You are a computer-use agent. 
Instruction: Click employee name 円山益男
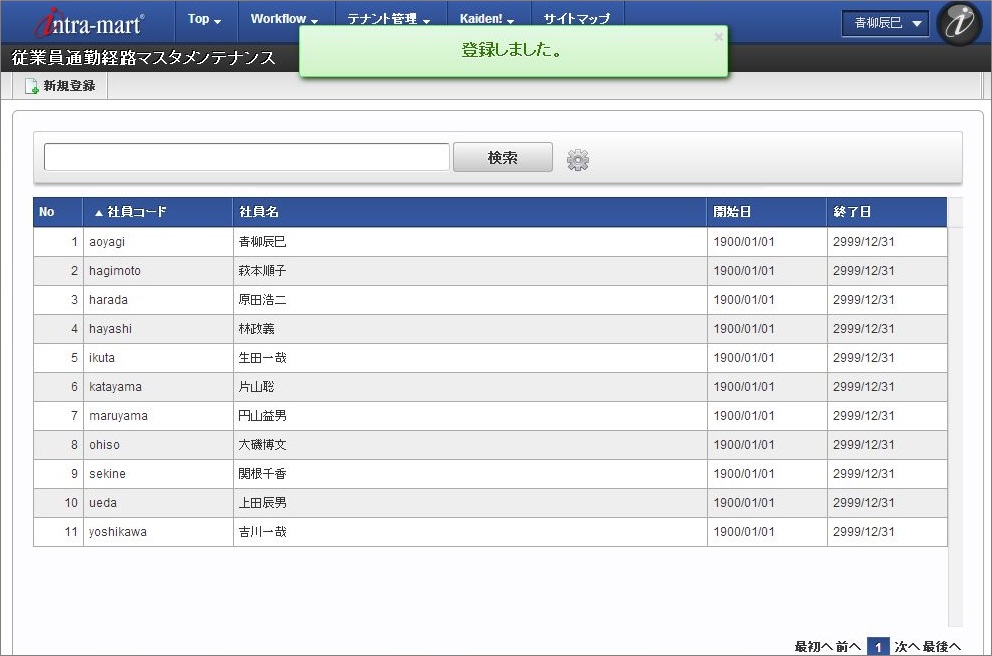[263, 416]
